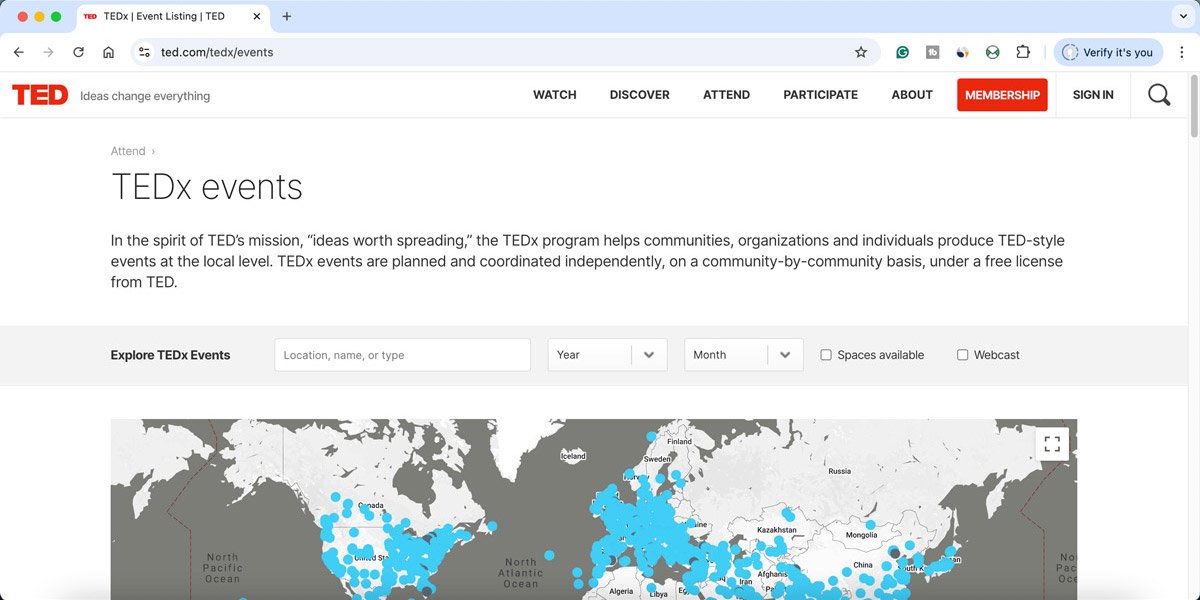Click the browser forward arrow
The height and width of the screenshot is (600, 1200).
pos(48,52)
